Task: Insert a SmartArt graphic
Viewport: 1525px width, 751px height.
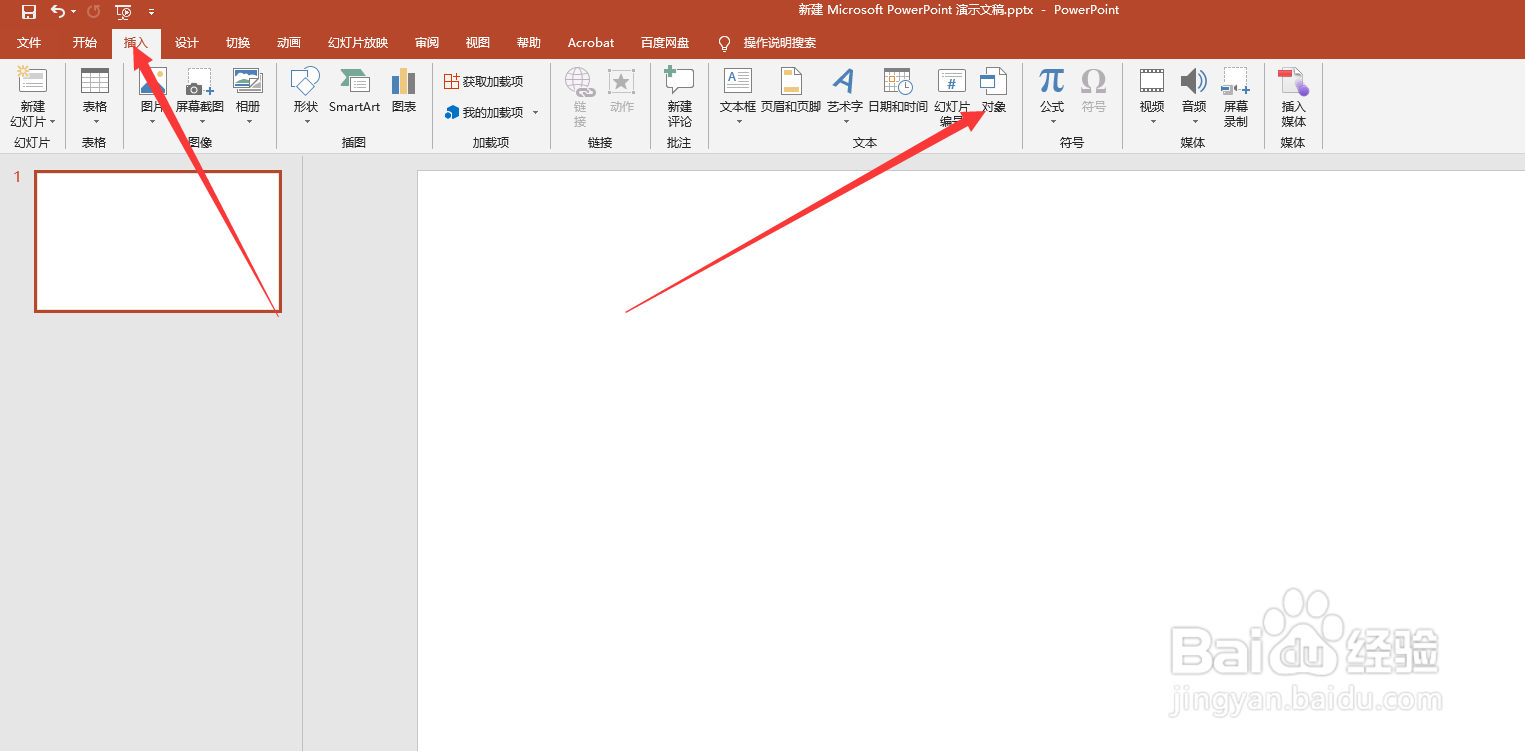Action: coord(355,90)
